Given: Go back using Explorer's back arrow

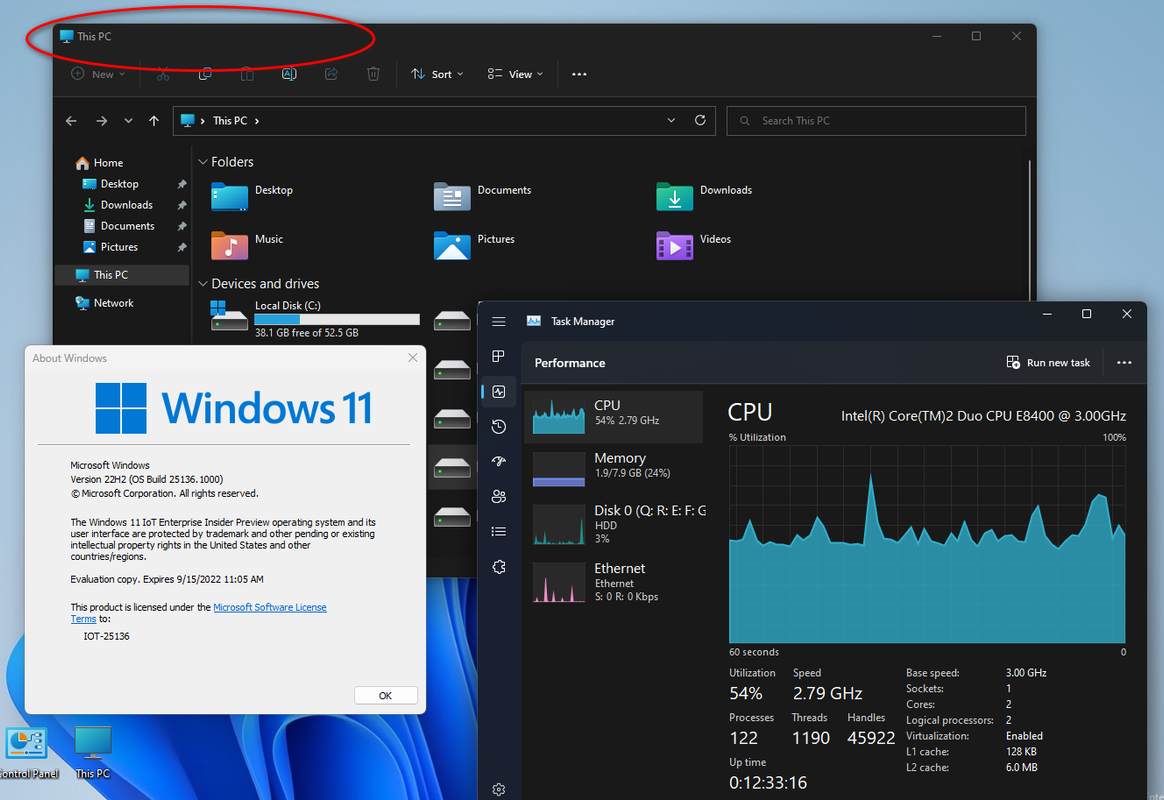Looking at the screenshot, I should pos(71,121).
